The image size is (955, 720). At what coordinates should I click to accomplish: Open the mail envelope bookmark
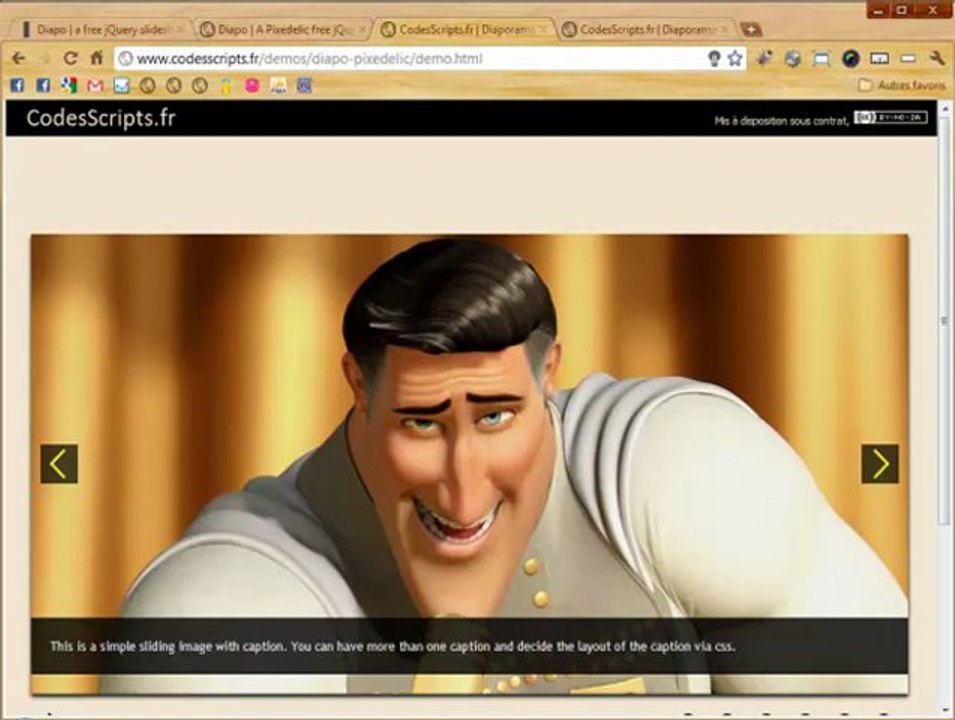point(121,85)
